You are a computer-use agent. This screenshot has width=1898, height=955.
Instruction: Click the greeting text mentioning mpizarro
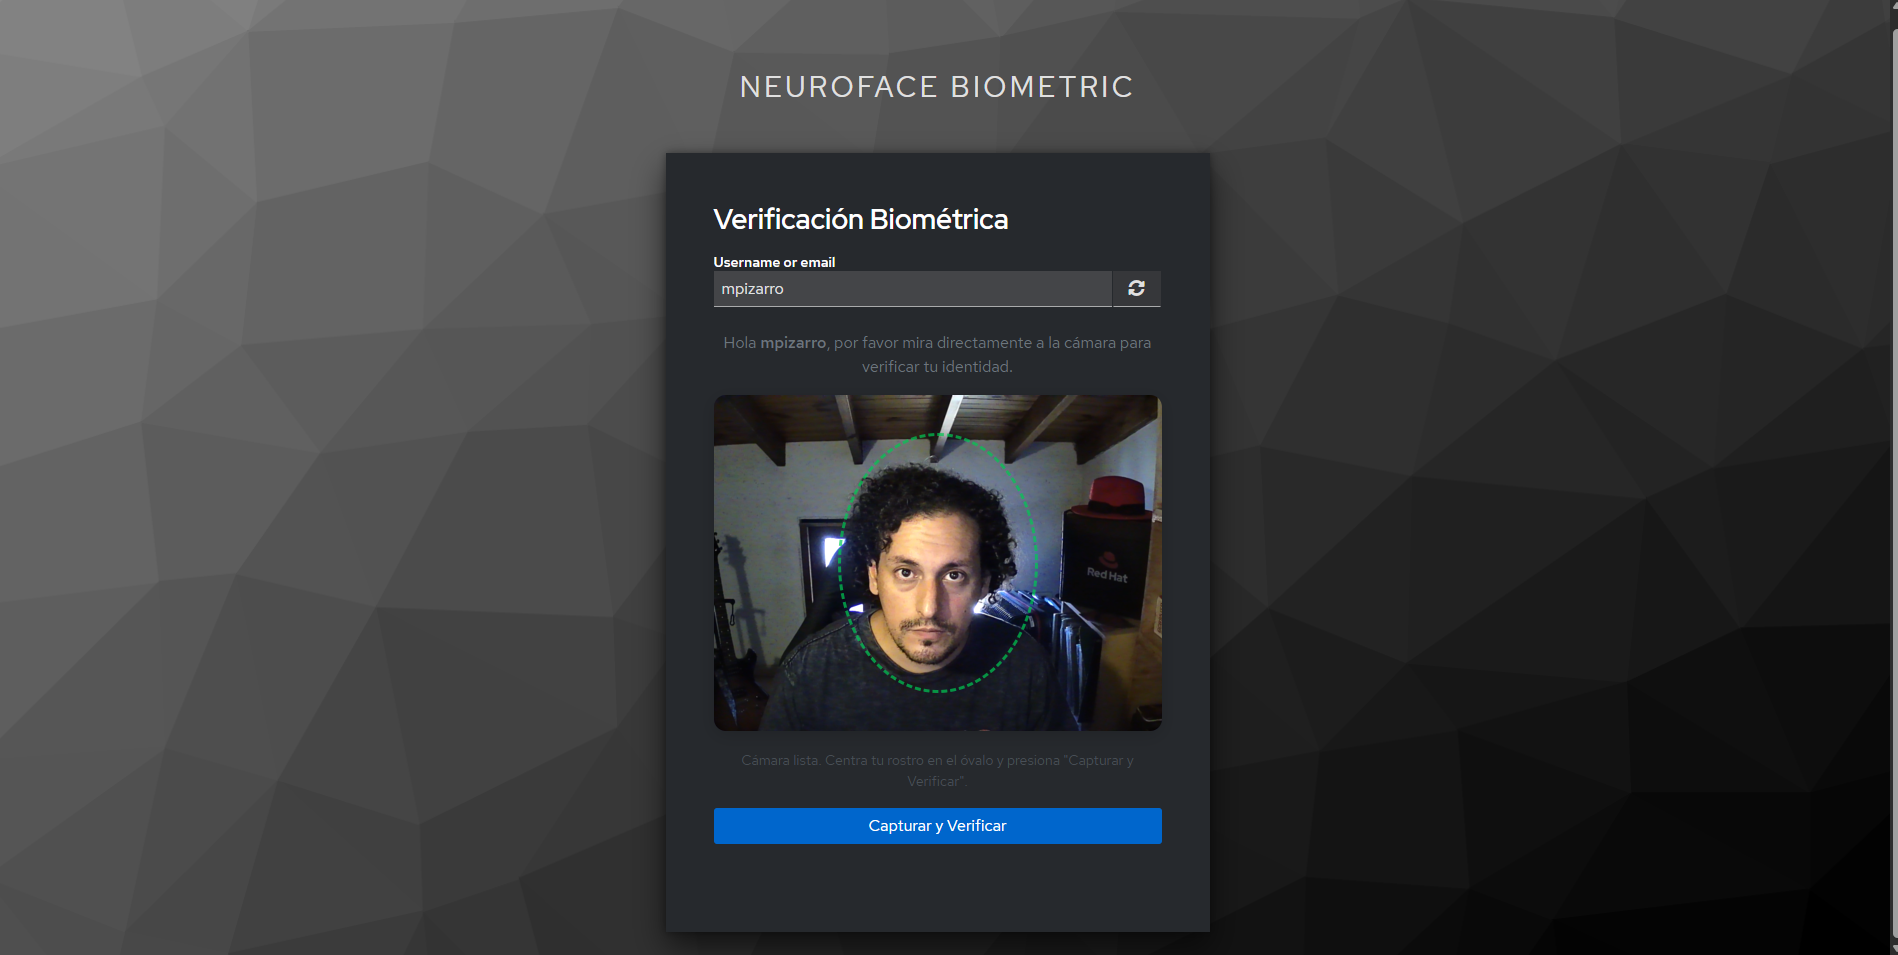936,354
